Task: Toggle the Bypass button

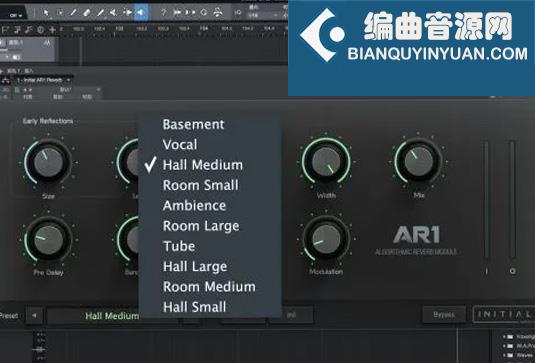Action: coord(444,315)
